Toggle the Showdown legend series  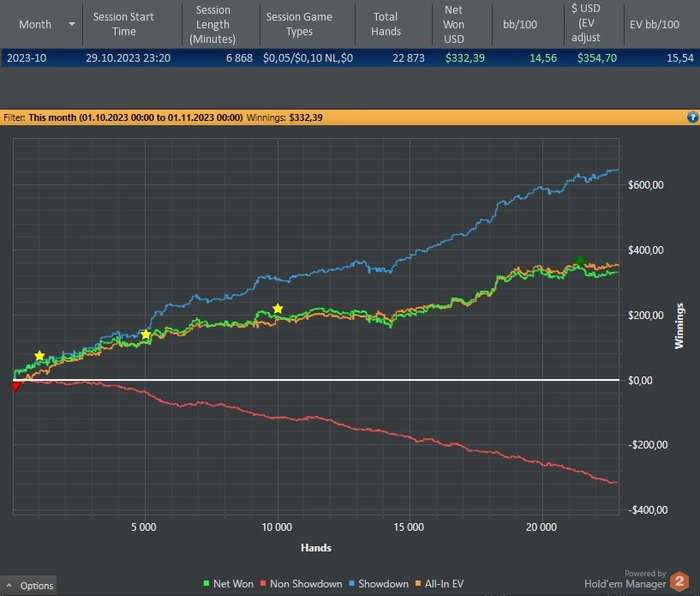point(378,583)
